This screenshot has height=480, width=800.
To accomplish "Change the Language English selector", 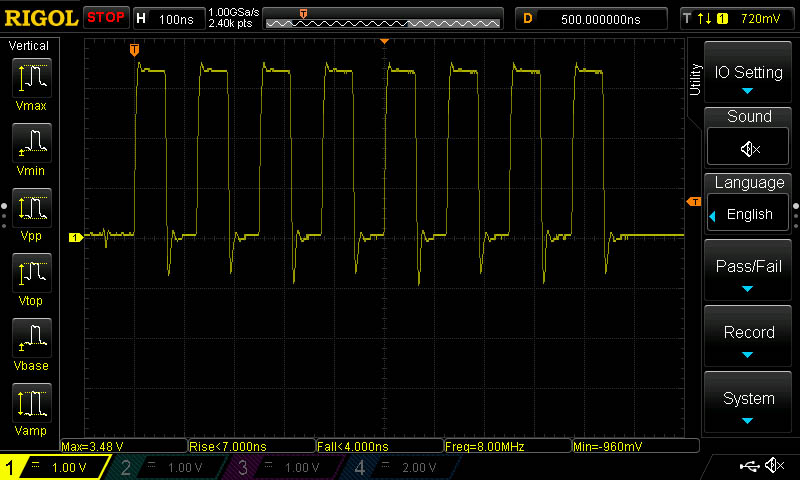I will point(748,213).
